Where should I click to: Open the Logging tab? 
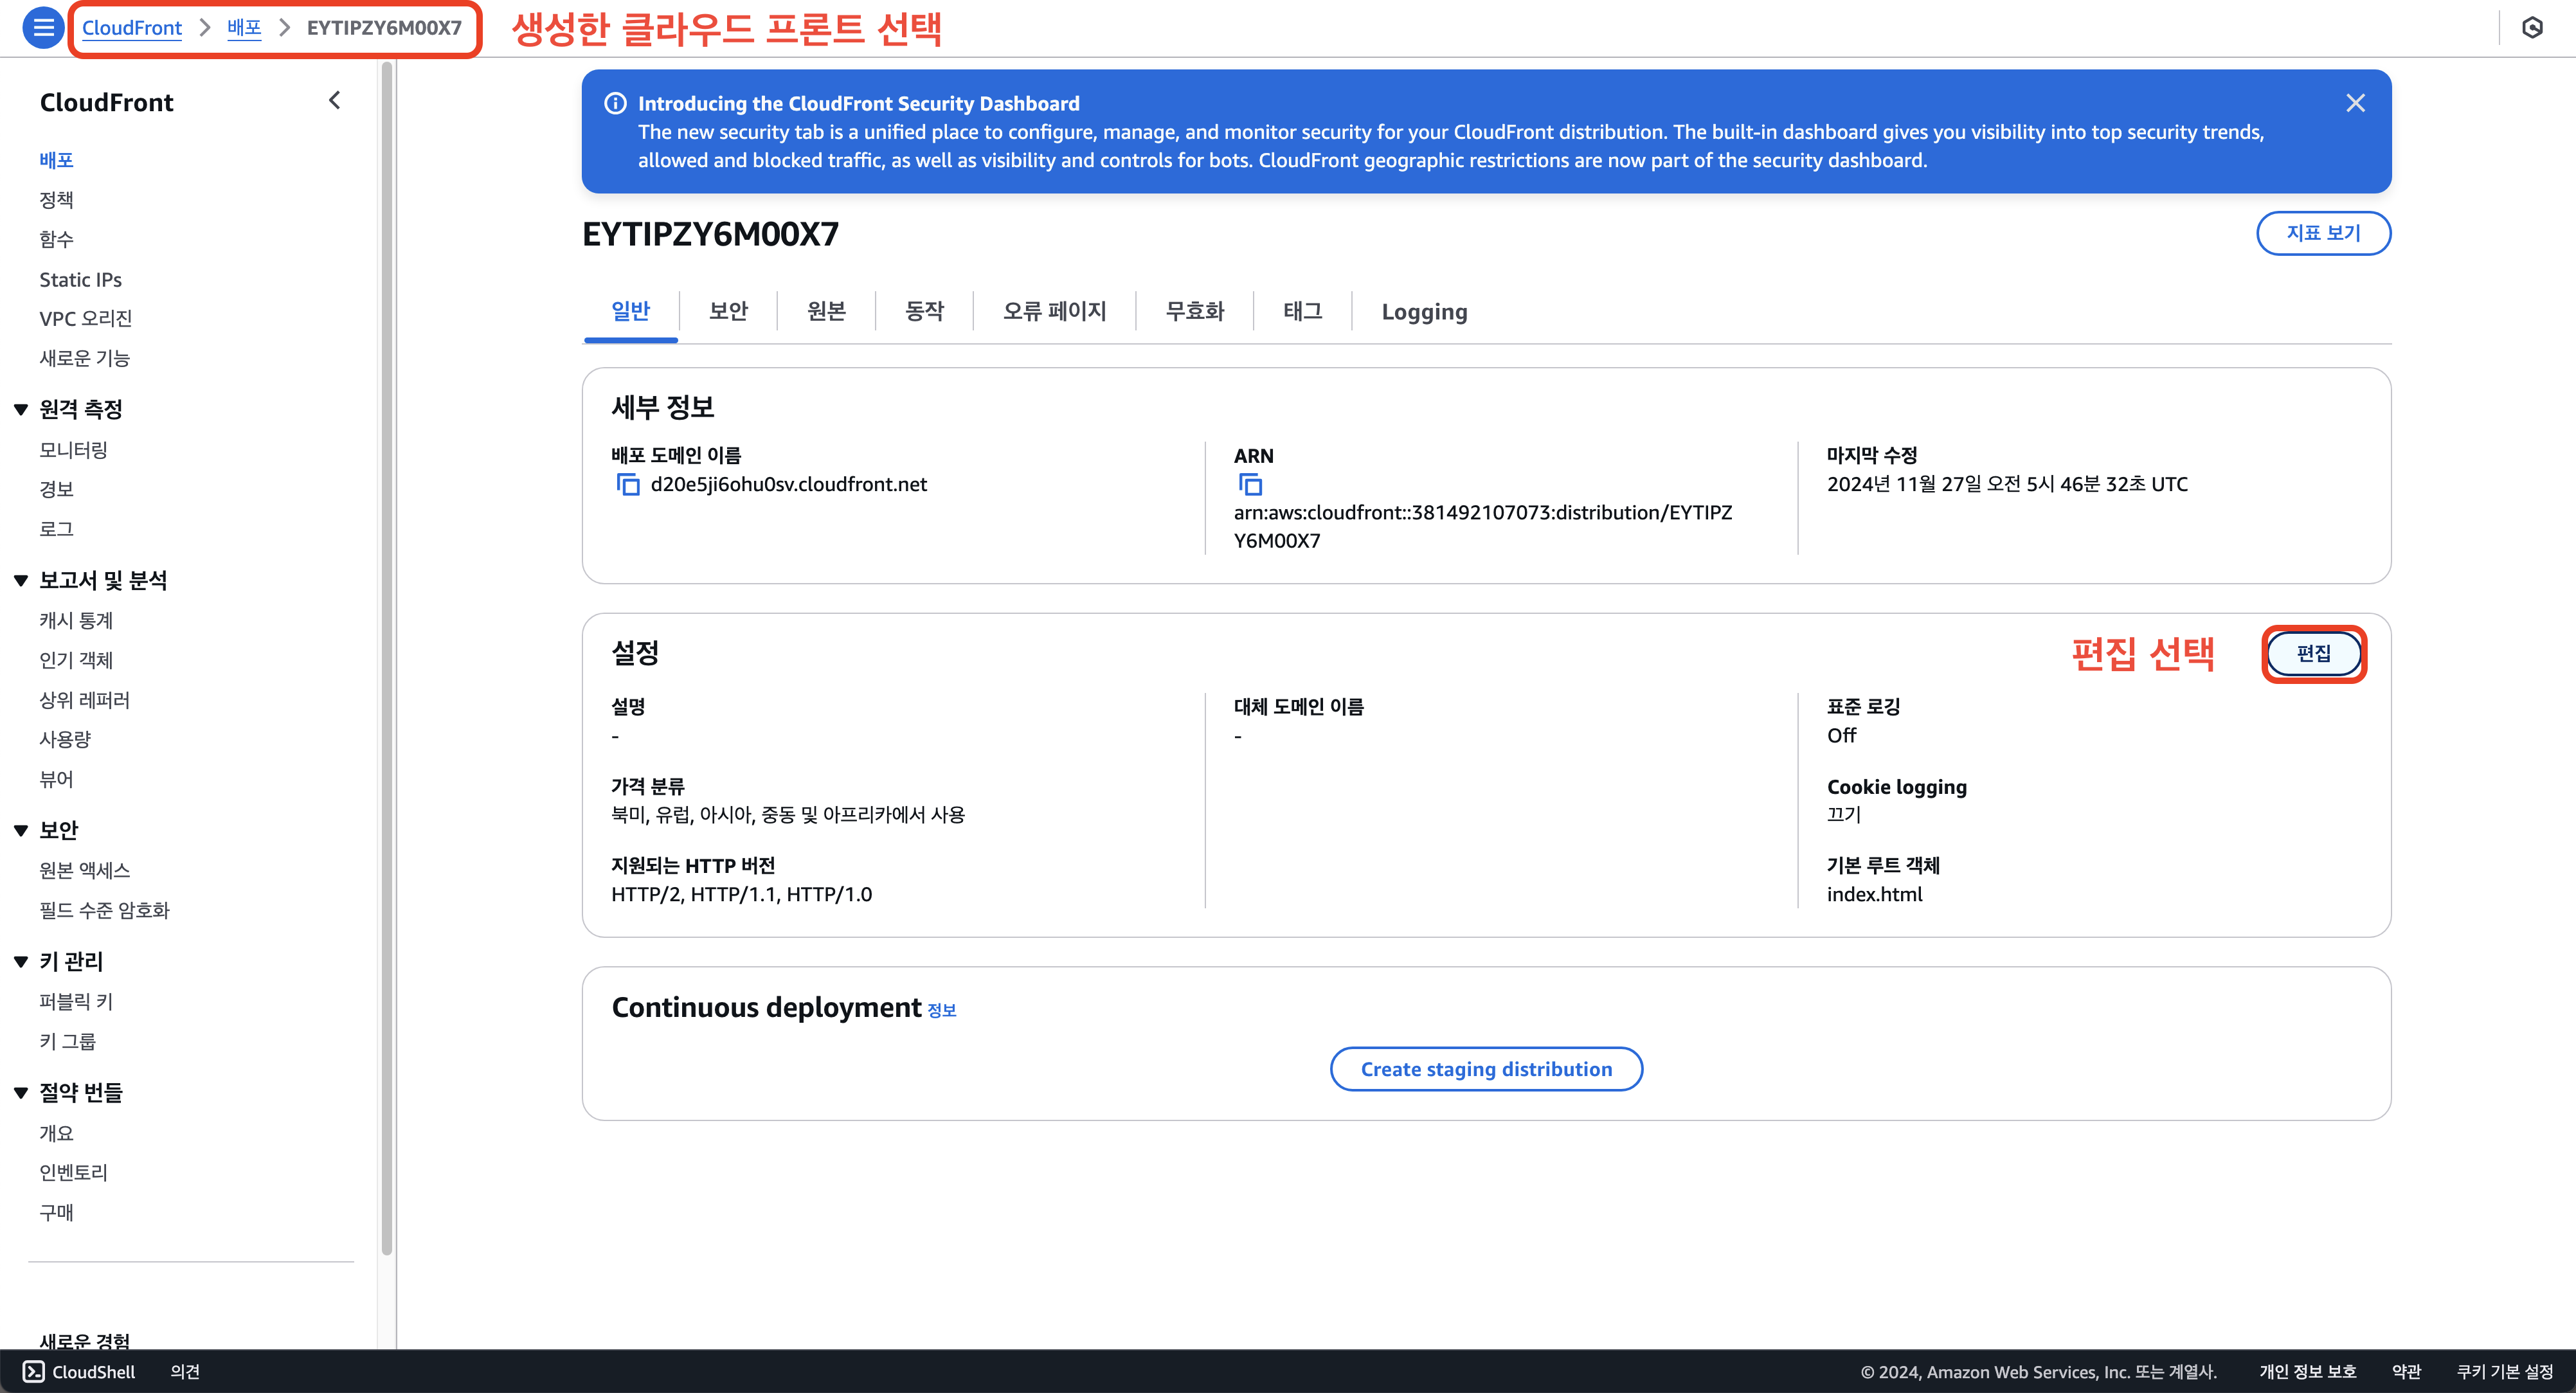1425,311
